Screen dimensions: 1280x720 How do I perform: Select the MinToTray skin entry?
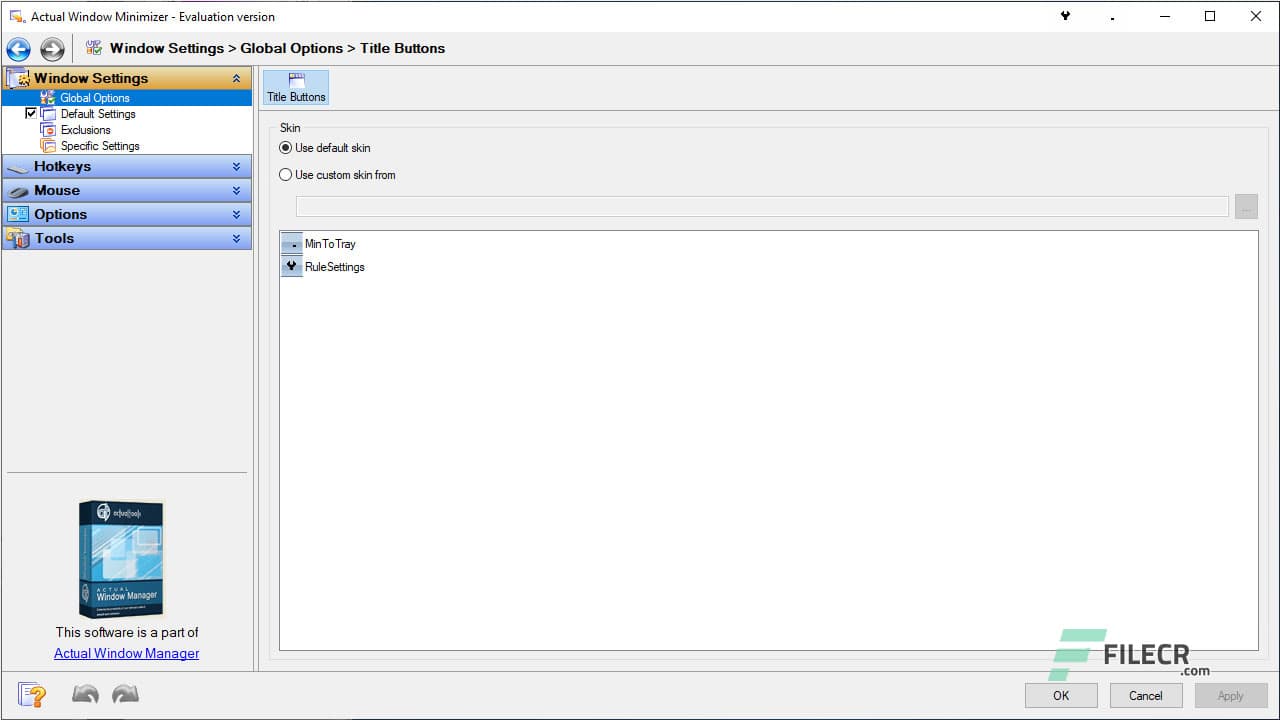coord(330,243)
